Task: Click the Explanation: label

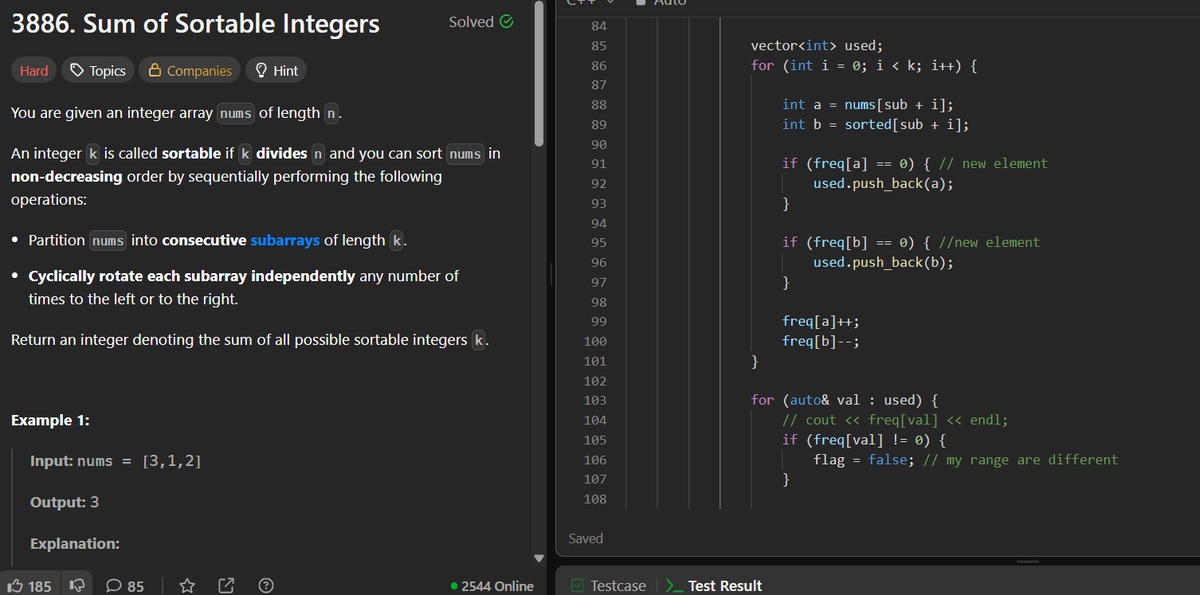Action: pyautogui.click(x=75, y=544)
